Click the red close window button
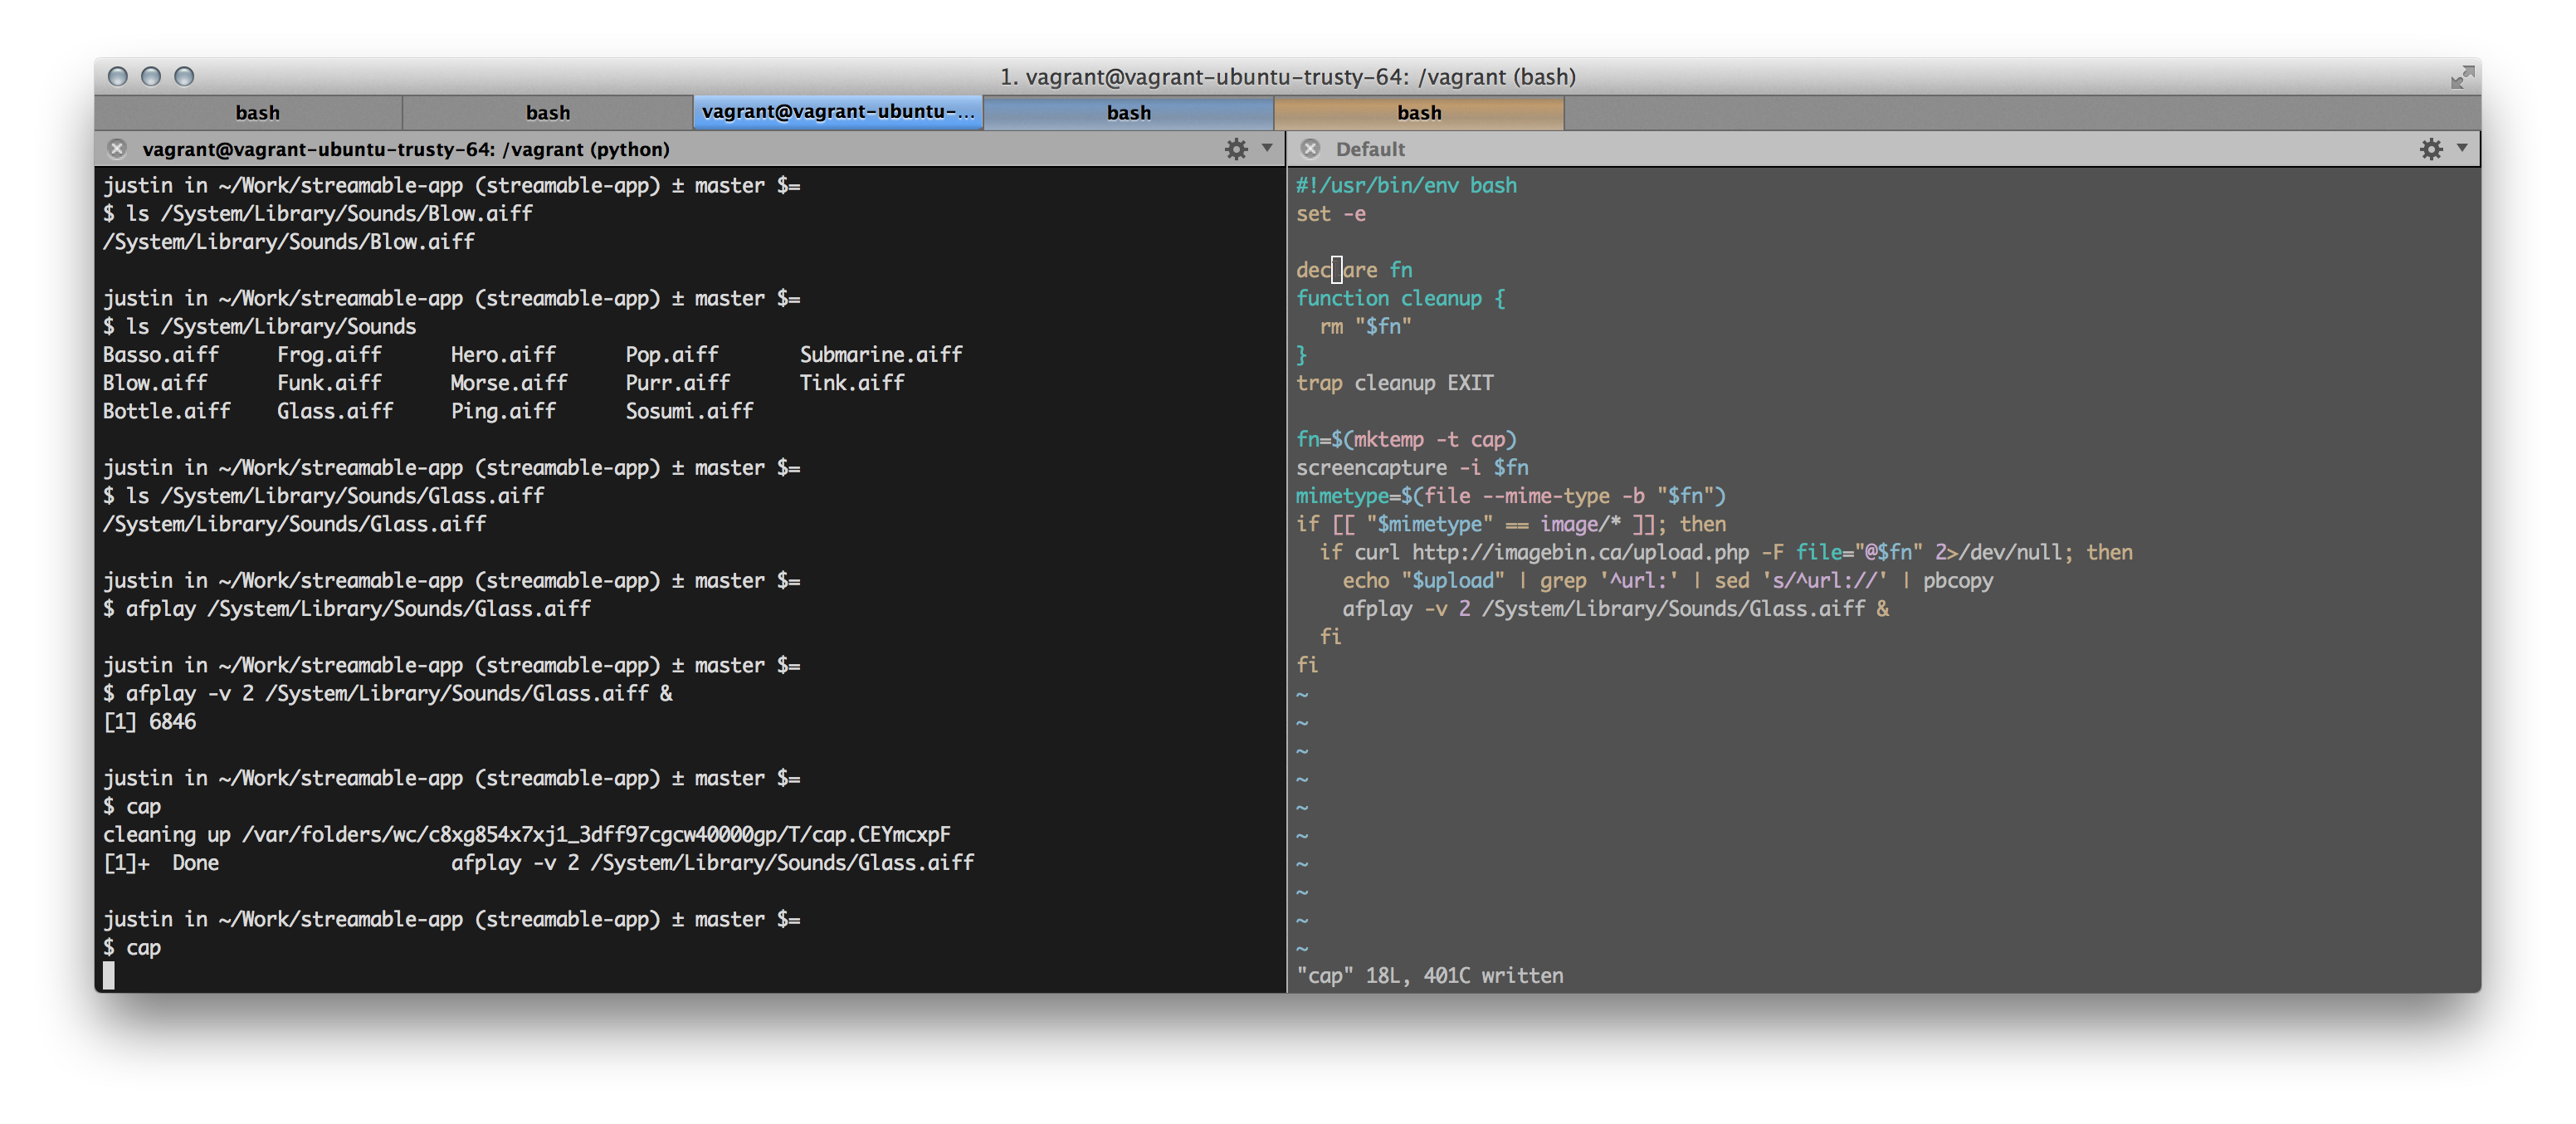The height and width of the screenshot is (1124, 2576). click(x=118, y=77)
